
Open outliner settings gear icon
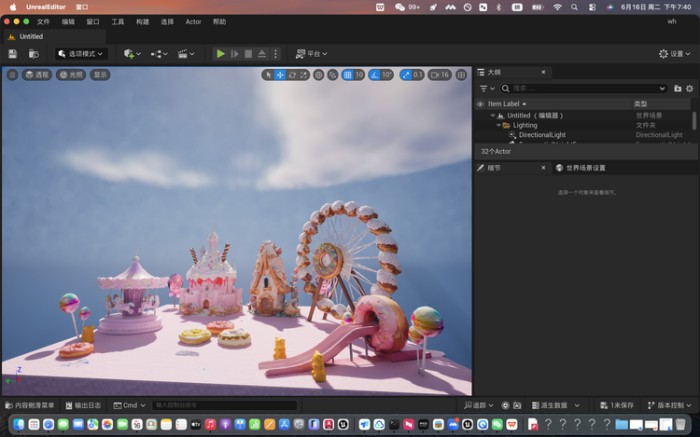click(x=690, y=88)
